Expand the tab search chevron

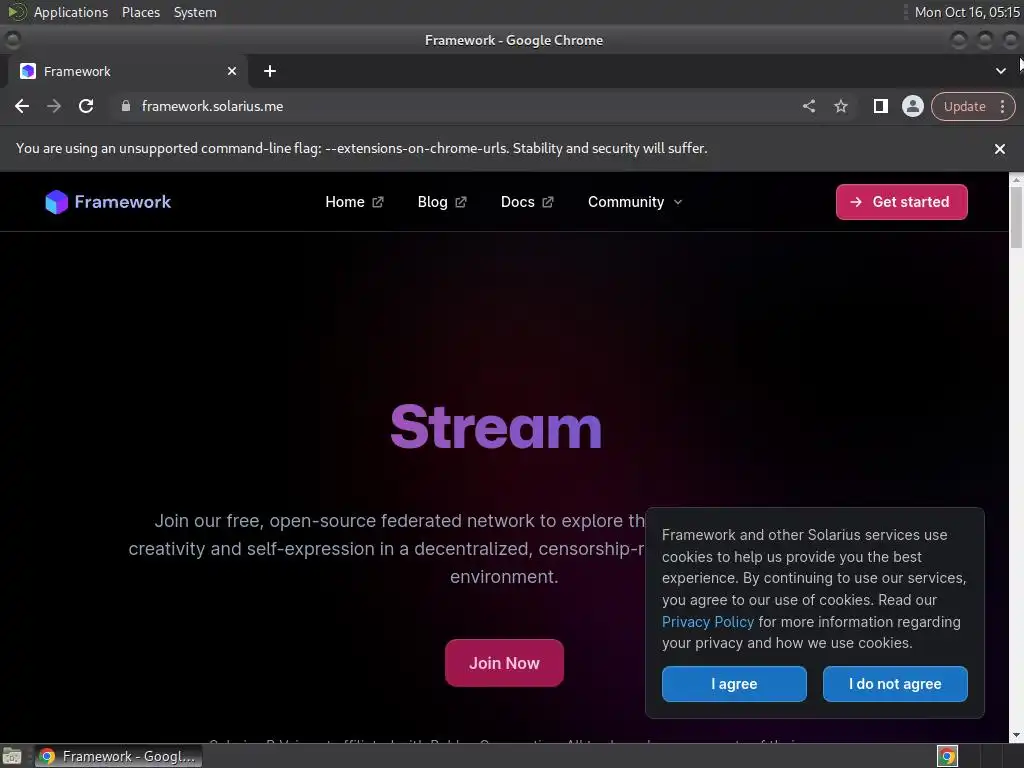pos(1000,71)
